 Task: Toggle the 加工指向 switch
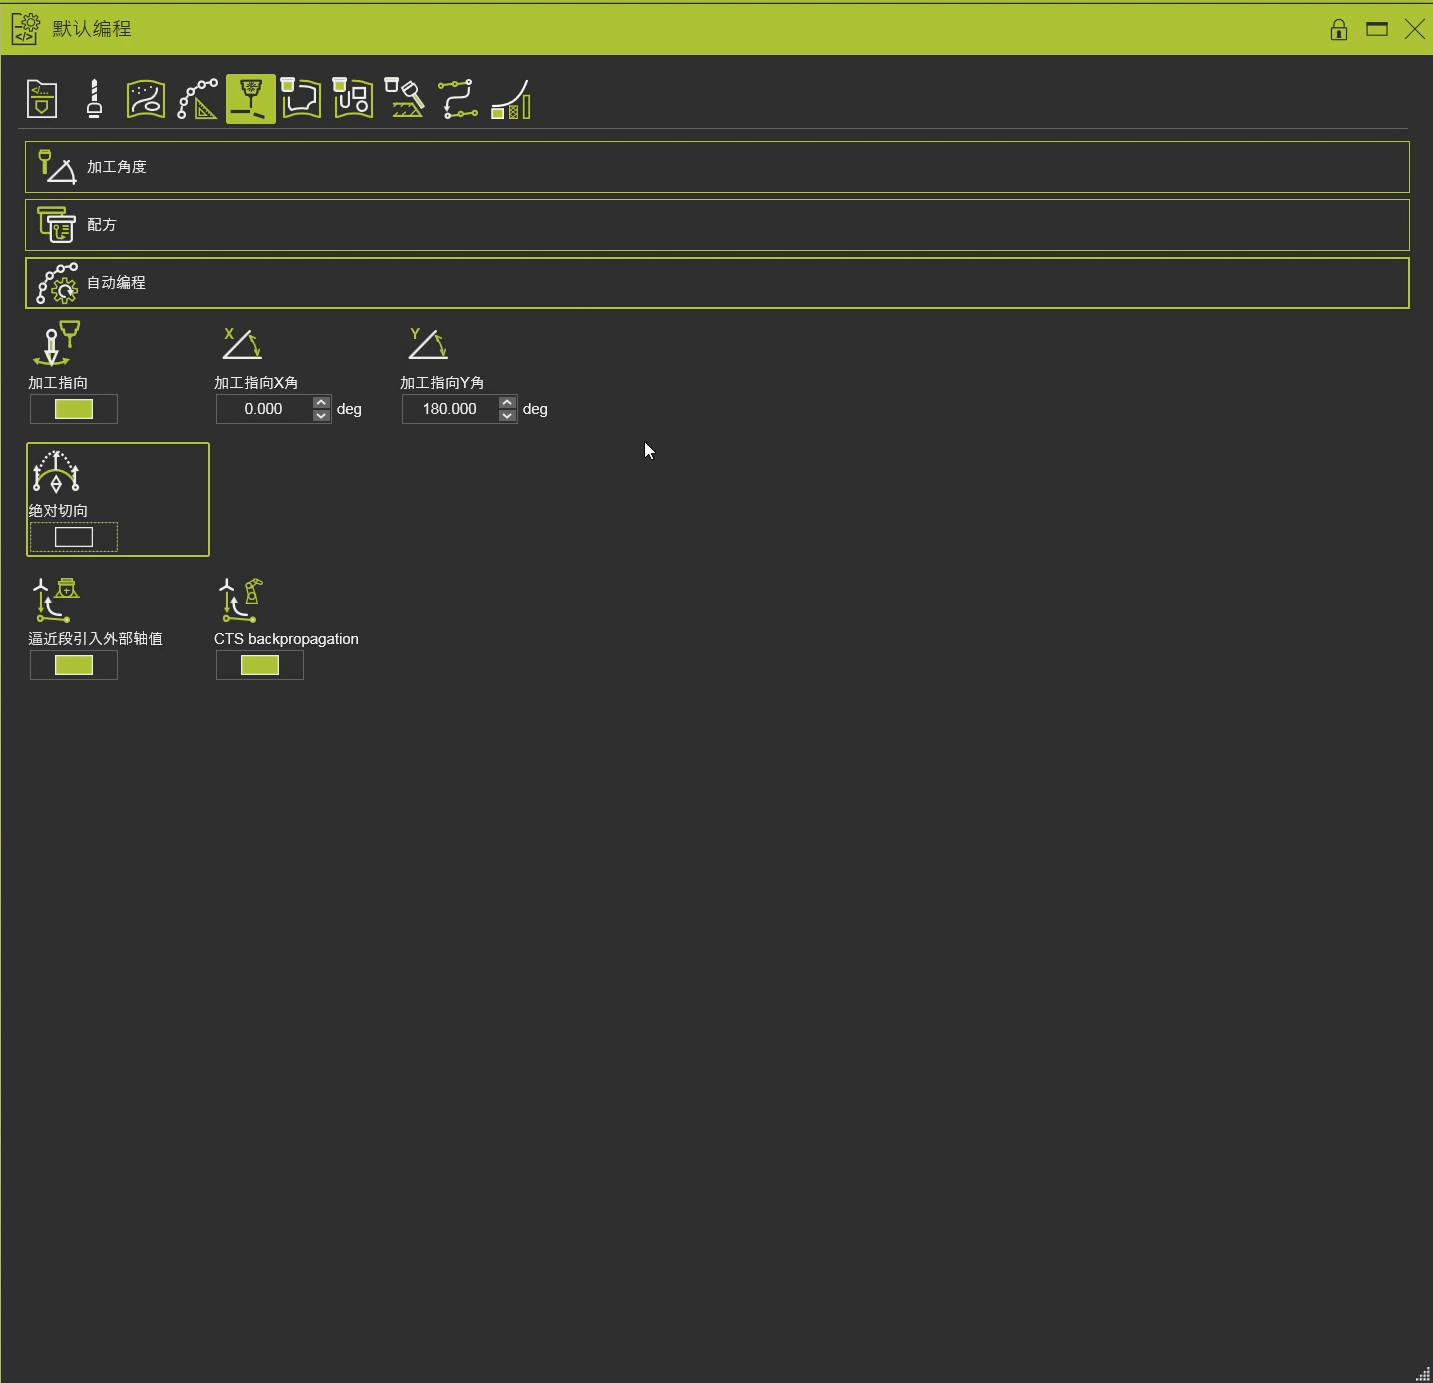74,409
